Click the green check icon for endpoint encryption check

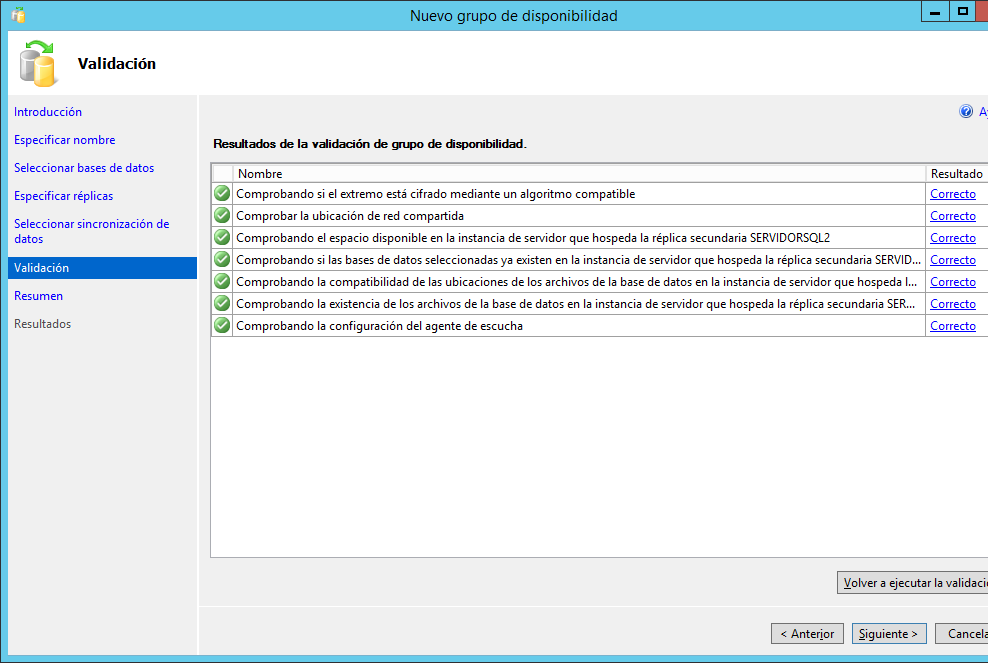pos(221,193)
